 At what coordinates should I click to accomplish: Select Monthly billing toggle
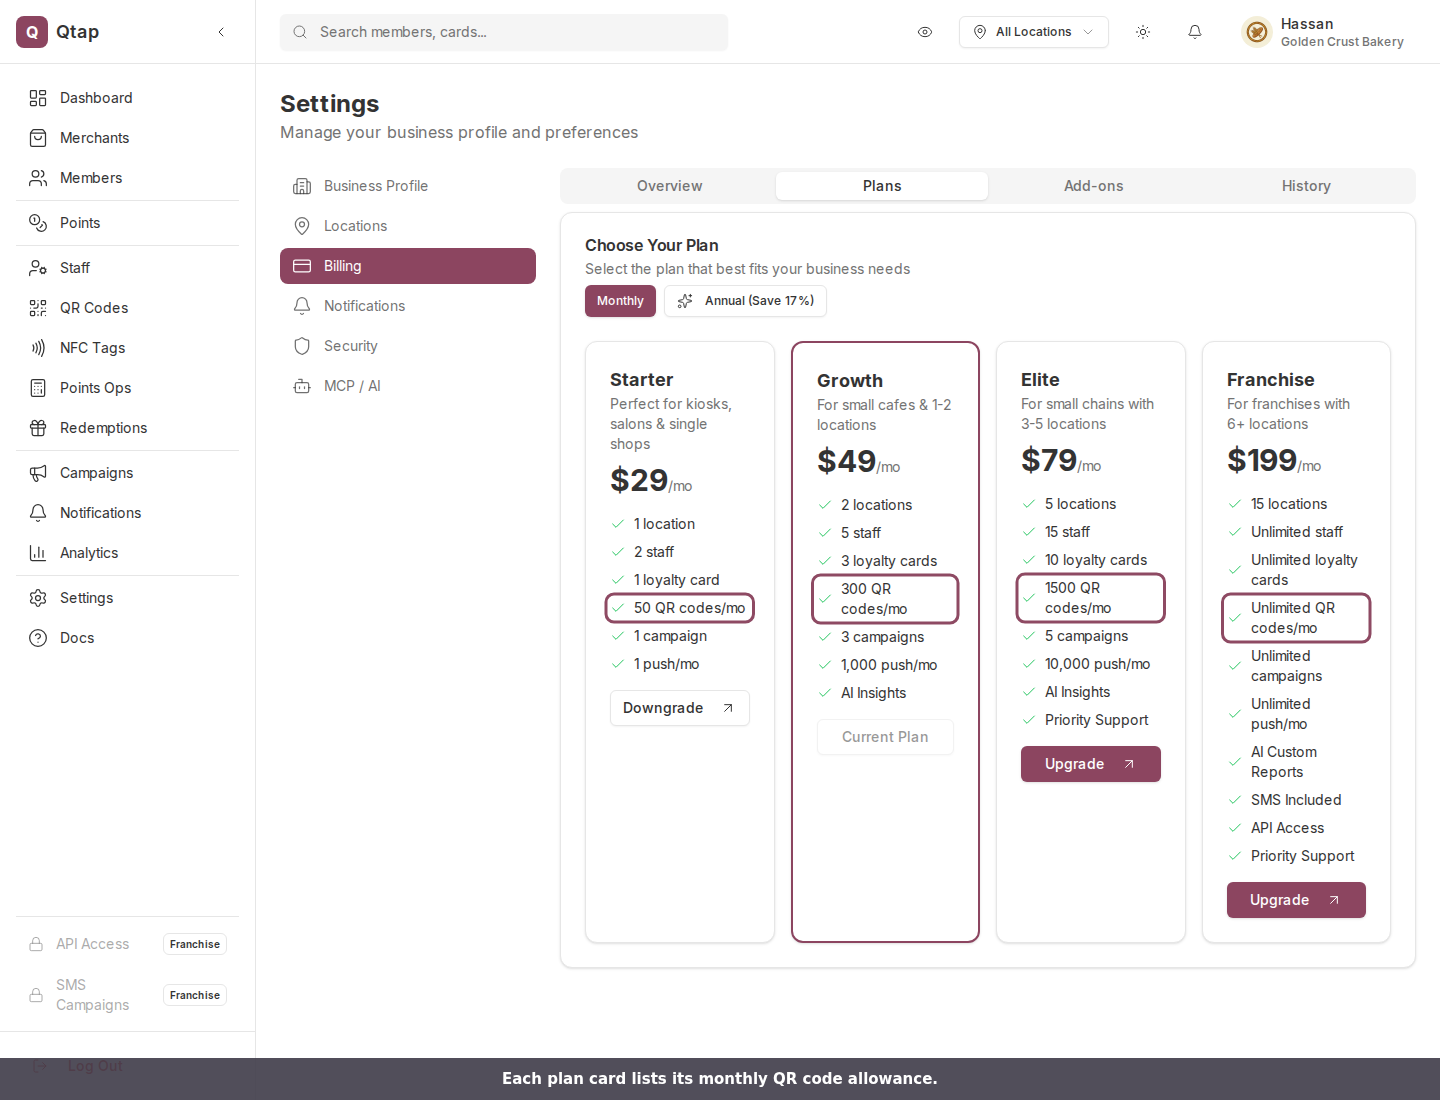pos(620,301)
